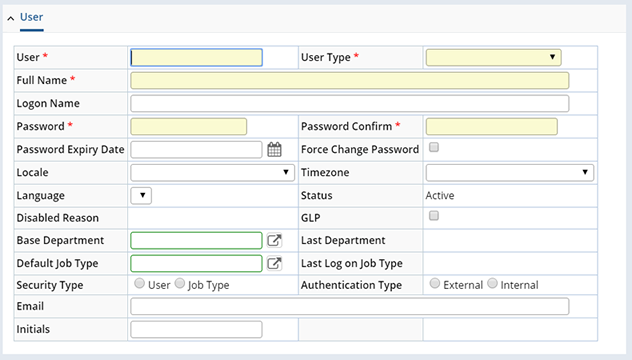Focus the Password Confirm field

tap(492, 127)
